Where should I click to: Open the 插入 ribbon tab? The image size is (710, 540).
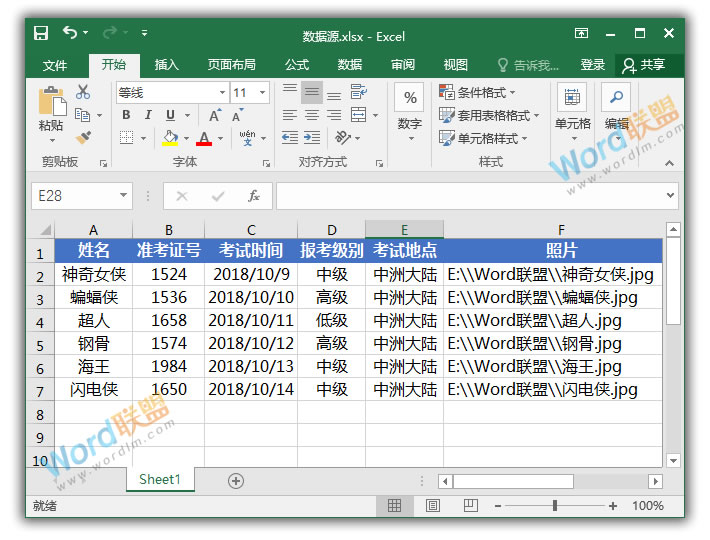point(166,65)
